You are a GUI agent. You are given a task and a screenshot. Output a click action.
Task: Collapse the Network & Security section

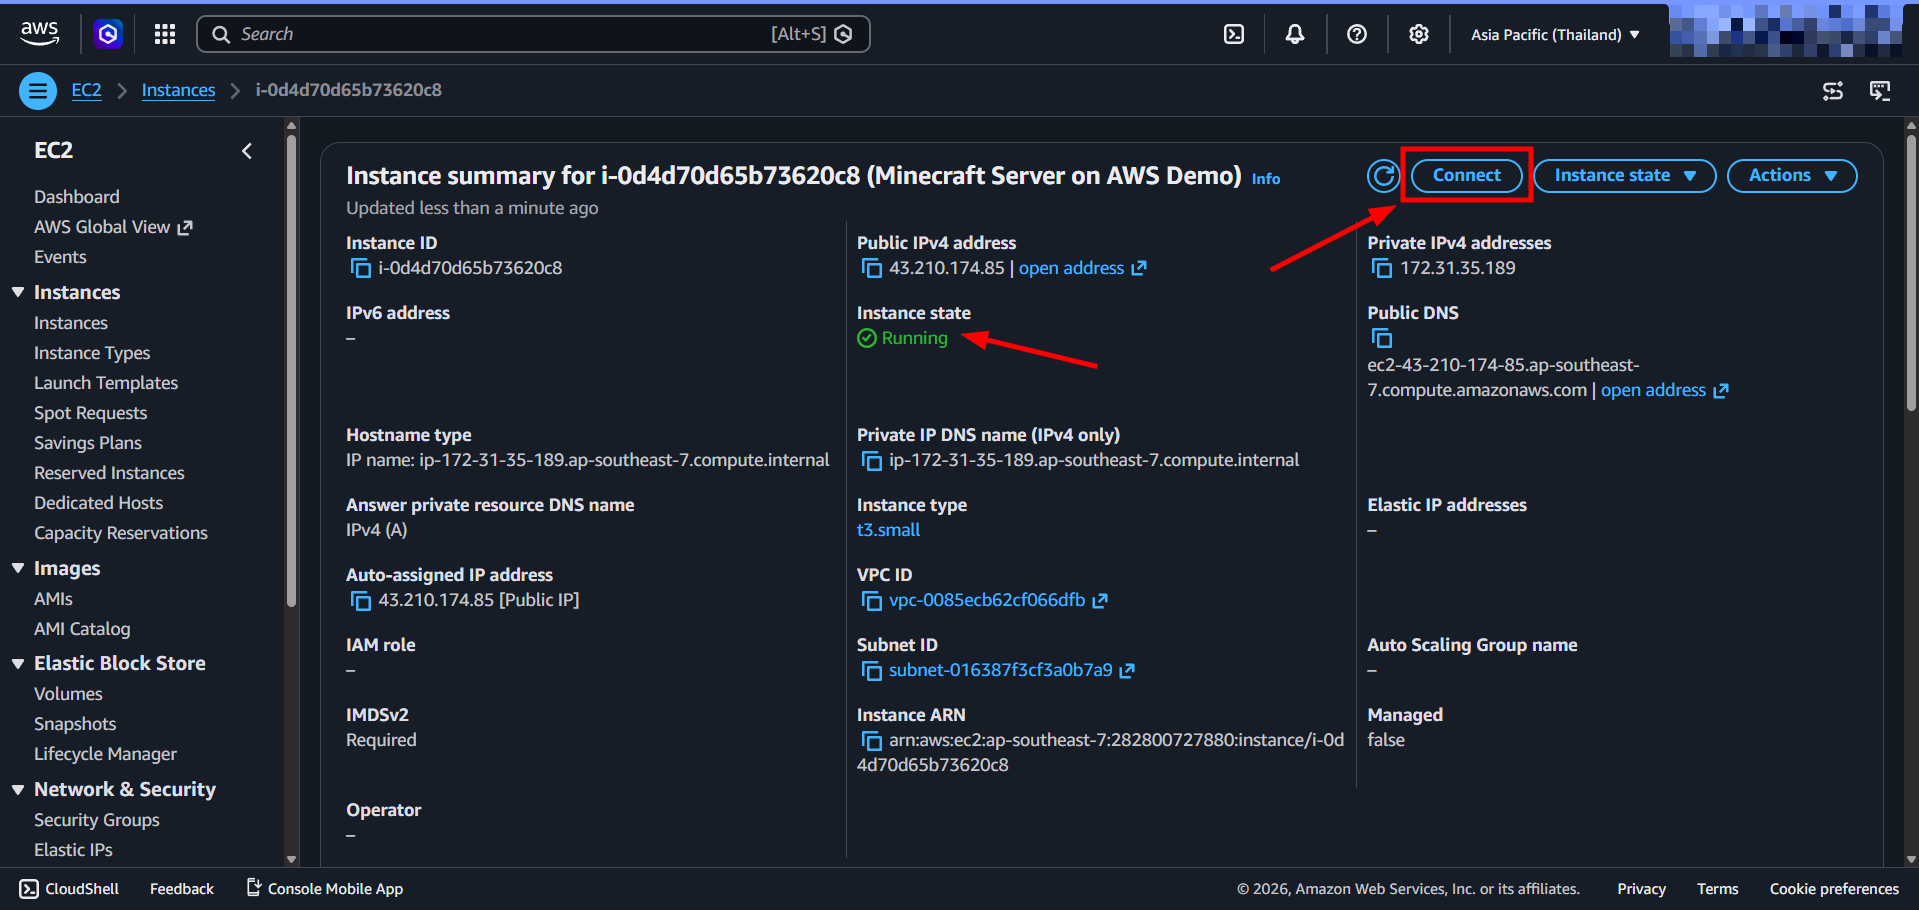tap(18, 789)
